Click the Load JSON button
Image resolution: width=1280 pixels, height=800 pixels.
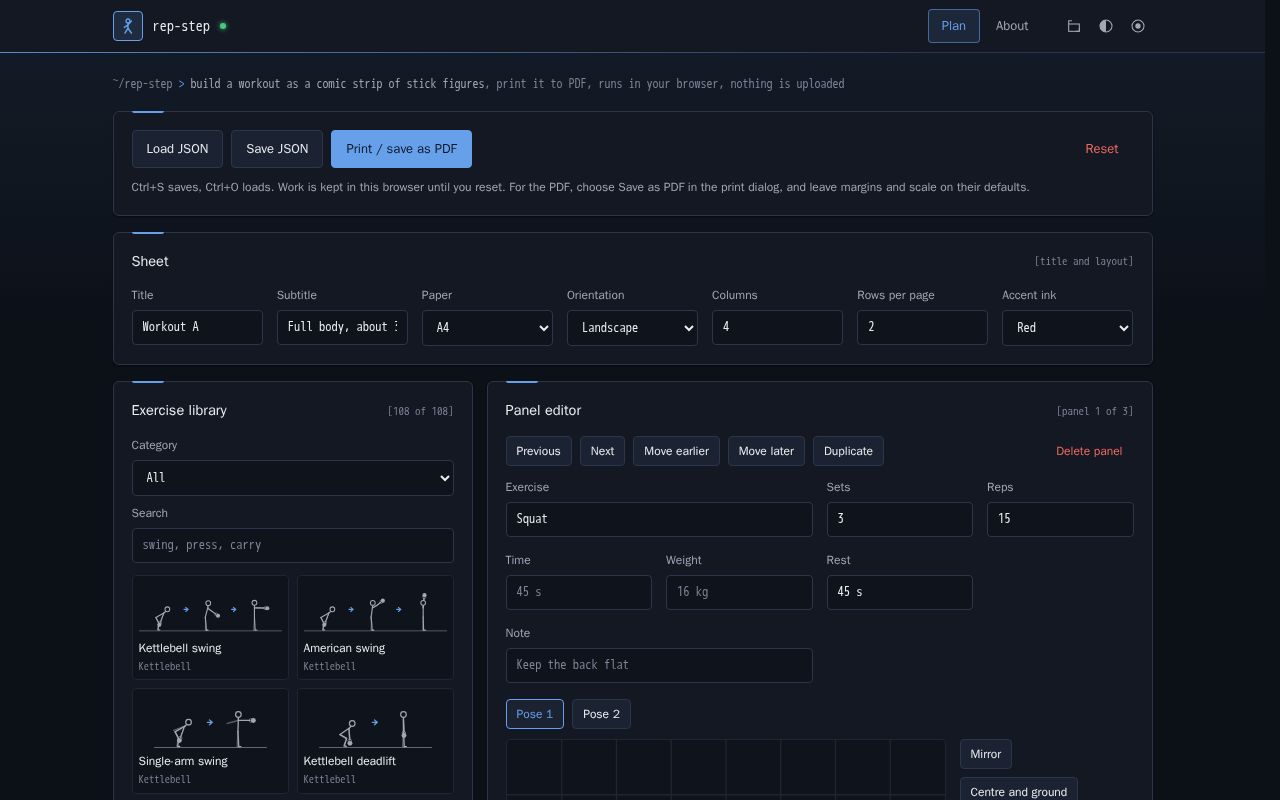177,149
